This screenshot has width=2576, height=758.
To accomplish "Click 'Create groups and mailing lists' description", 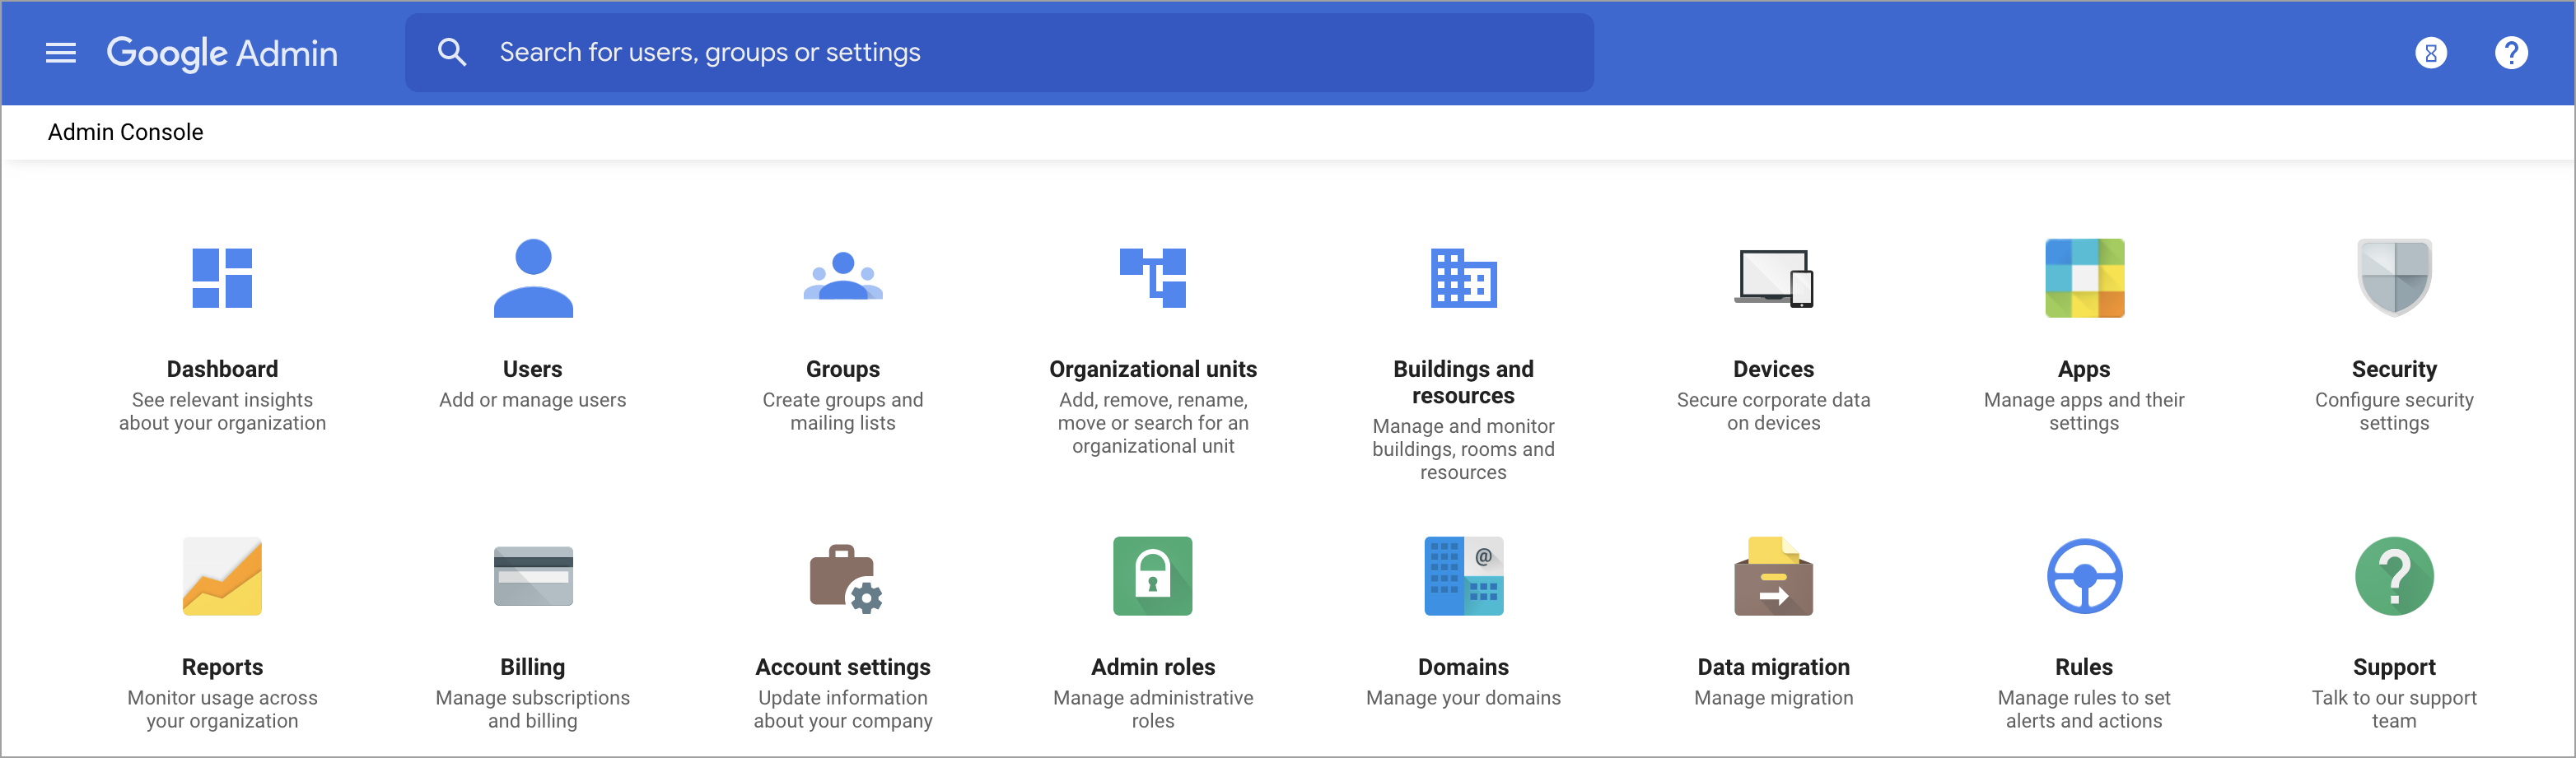I will 843,411.
